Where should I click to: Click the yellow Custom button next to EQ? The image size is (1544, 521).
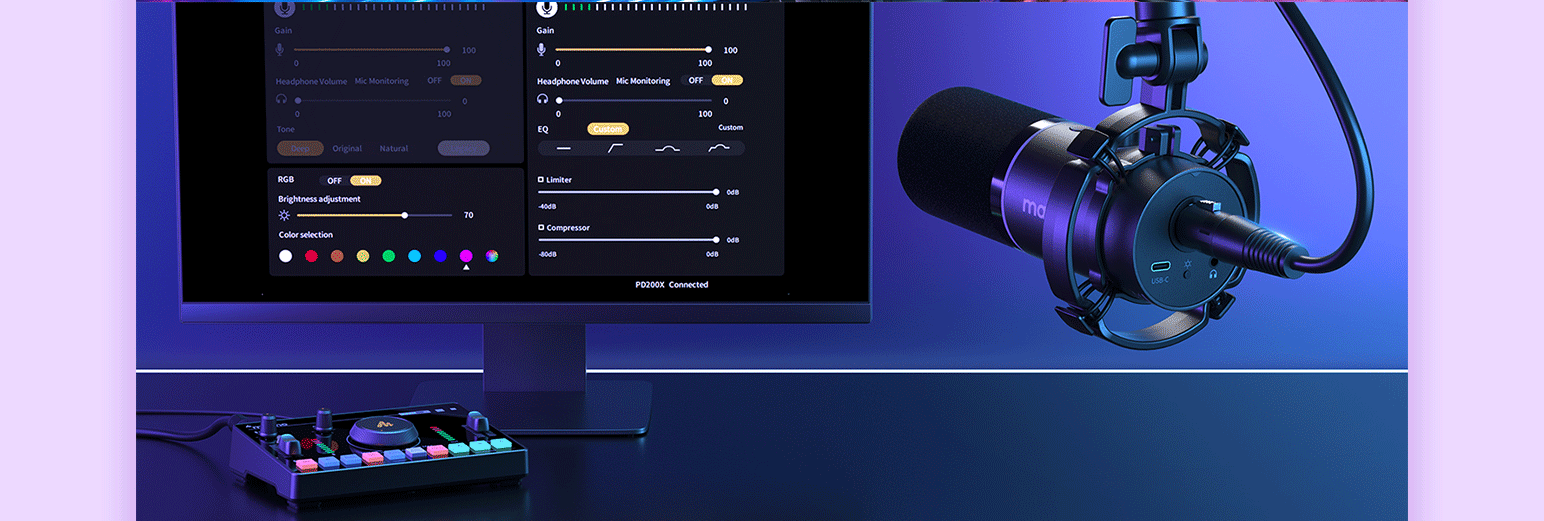pyautogui.click(x=608, y=129)
